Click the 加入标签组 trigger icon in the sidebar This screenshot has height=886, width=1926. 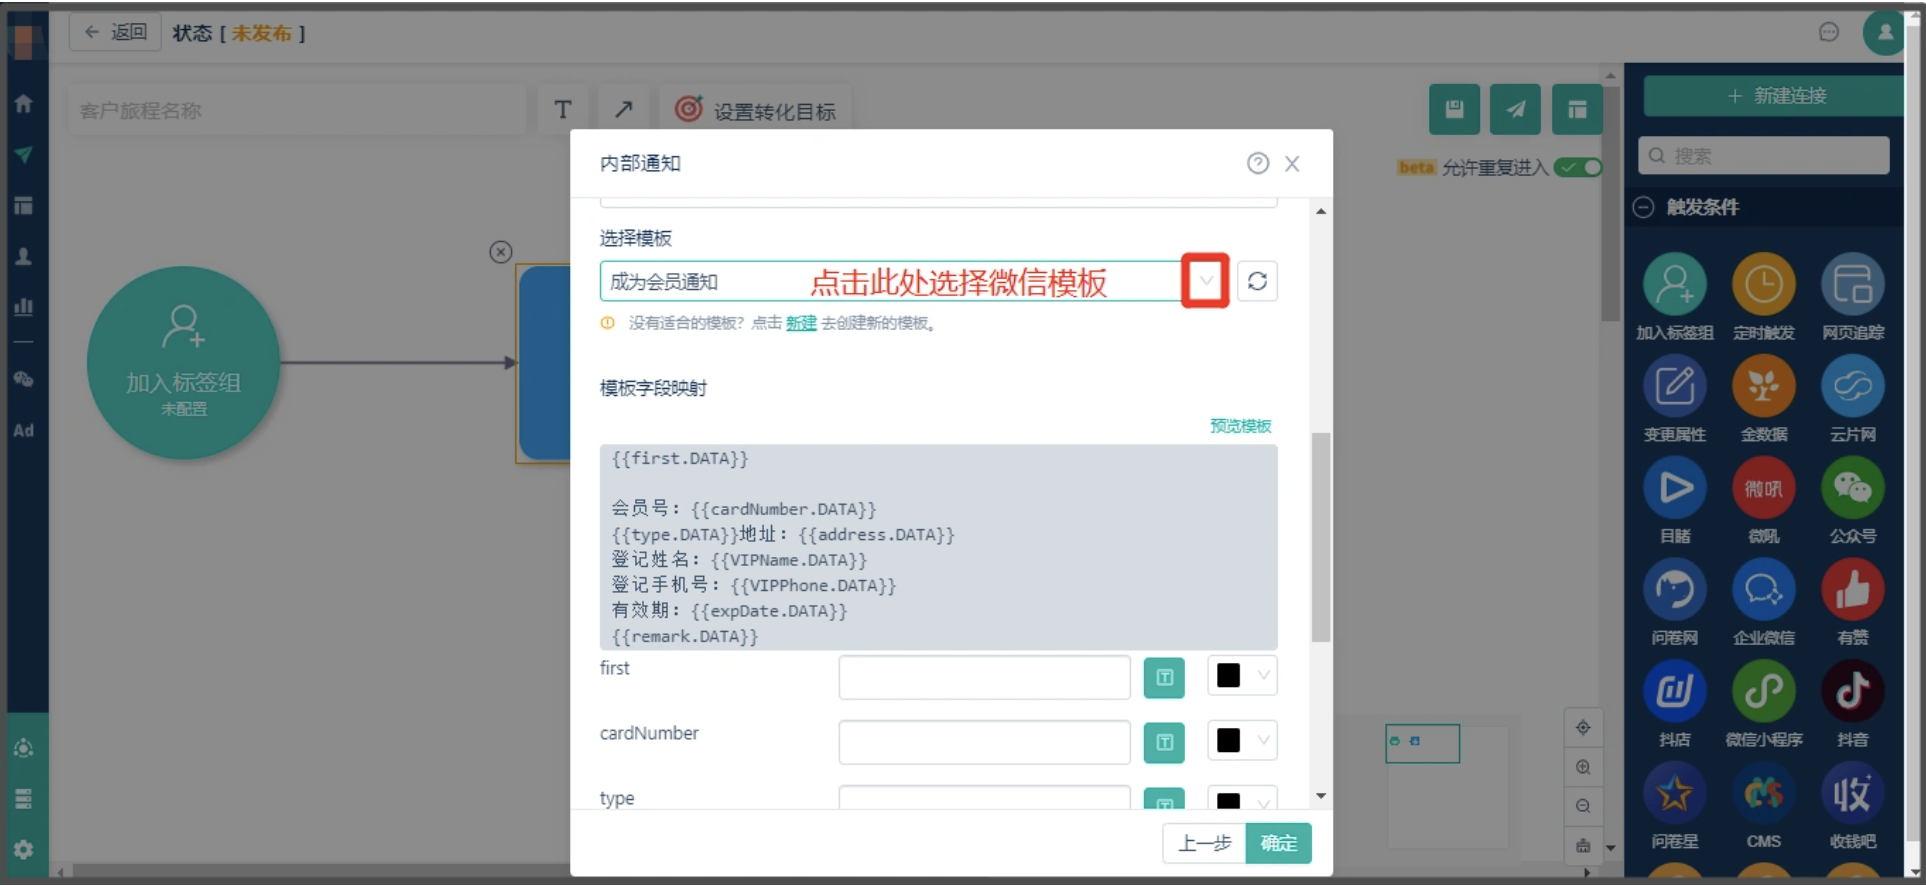[1674, 285]
